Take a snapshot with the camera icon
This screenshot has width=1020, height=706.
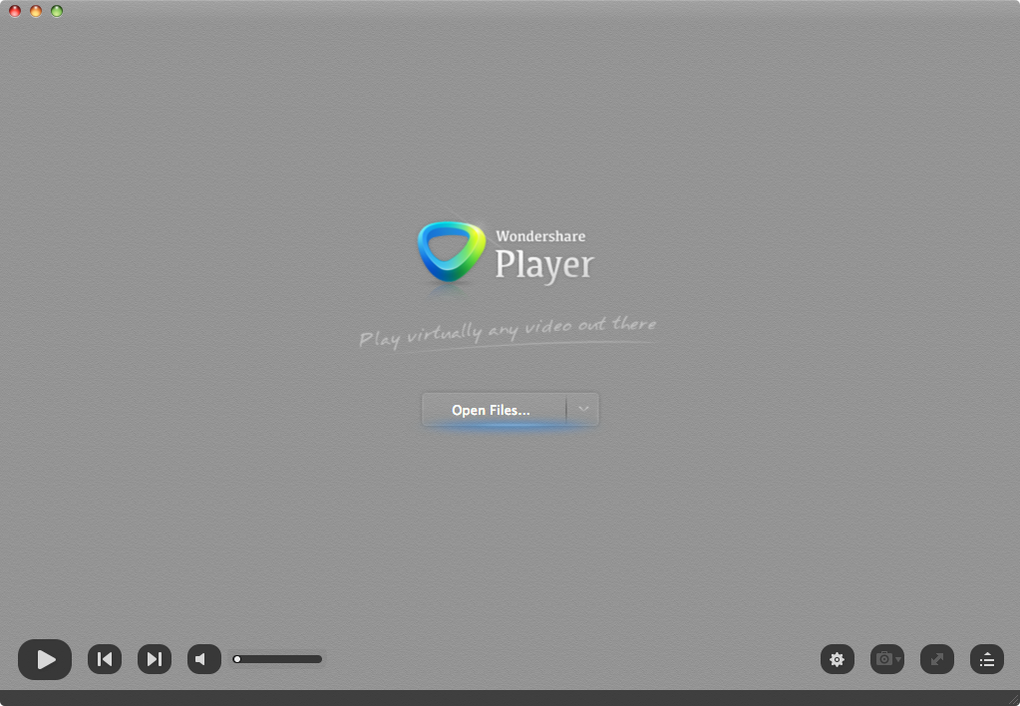(x=884, y=659)
